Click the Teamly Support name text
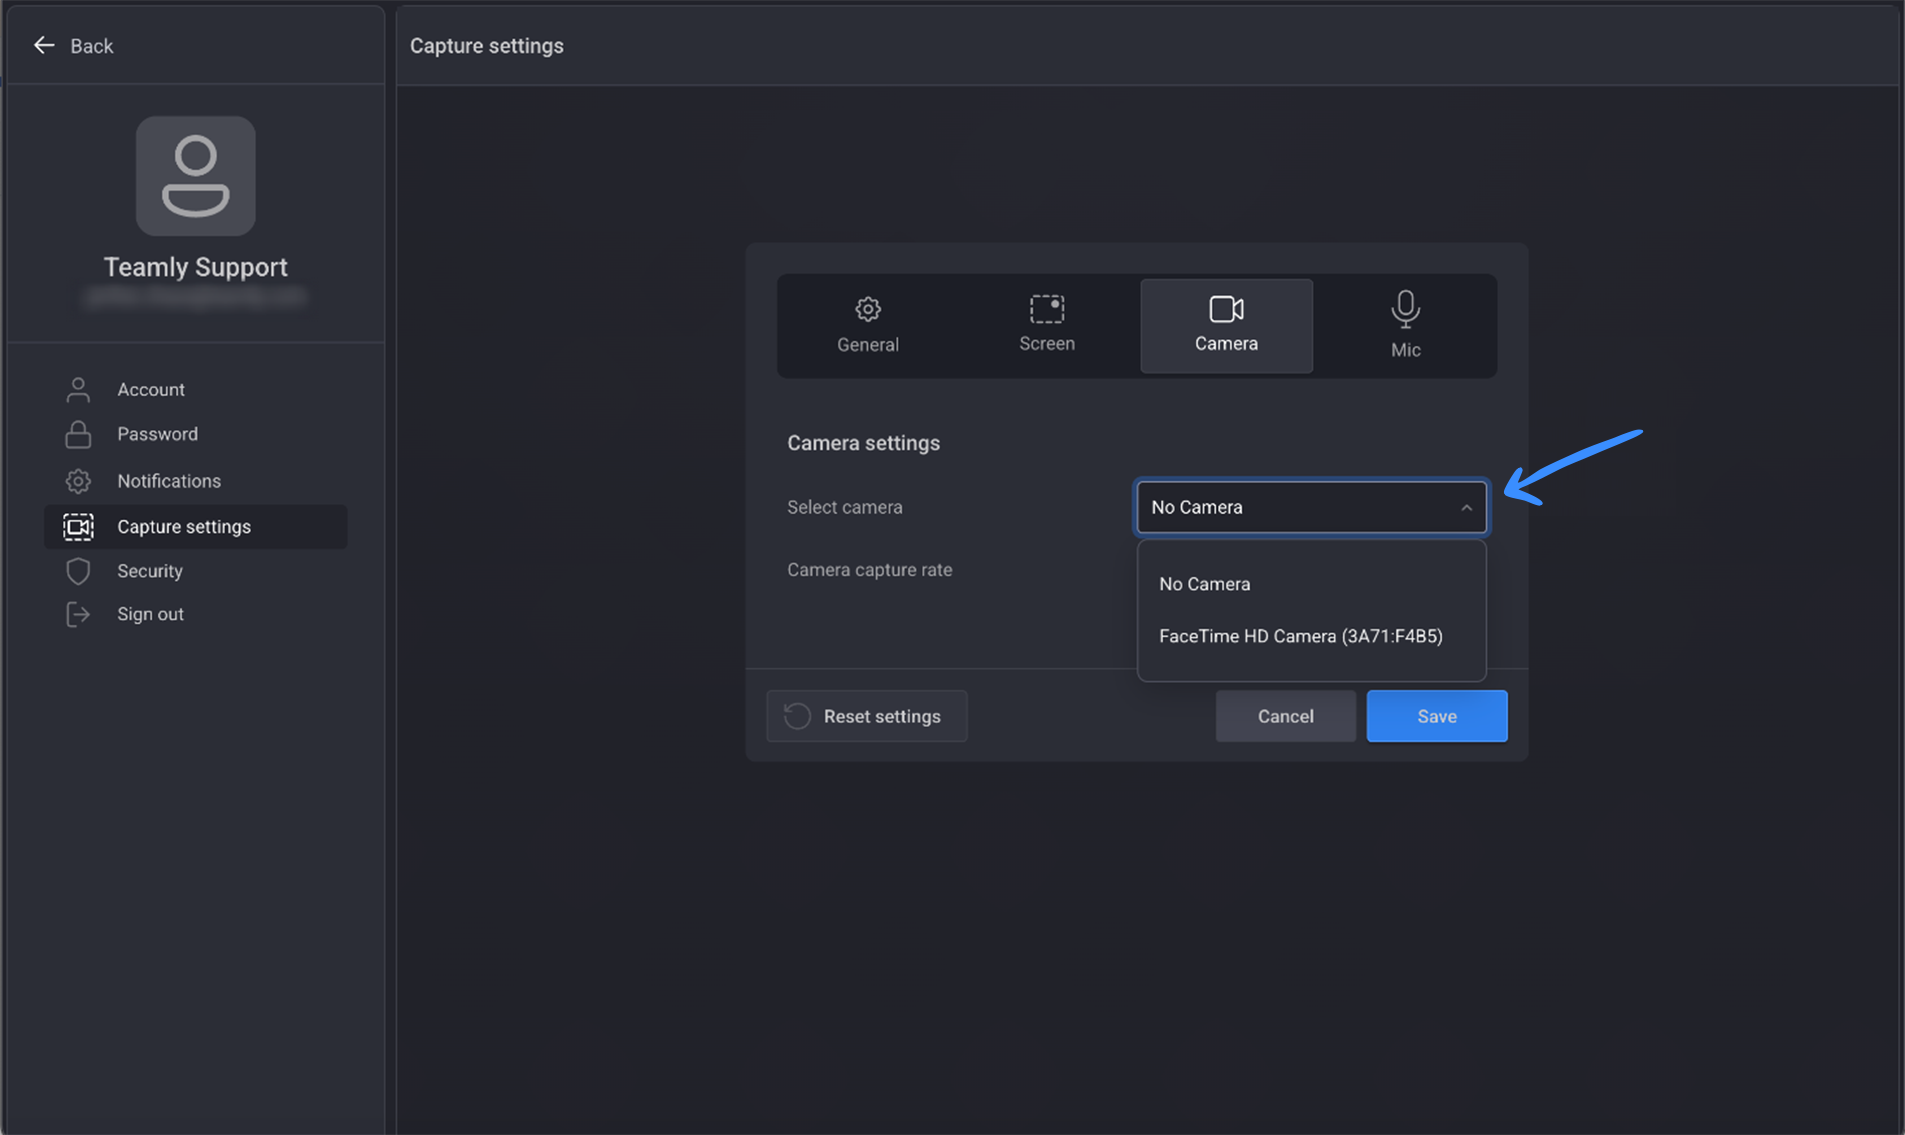This screenshot has width=1905, height=1135. (196, 267)
